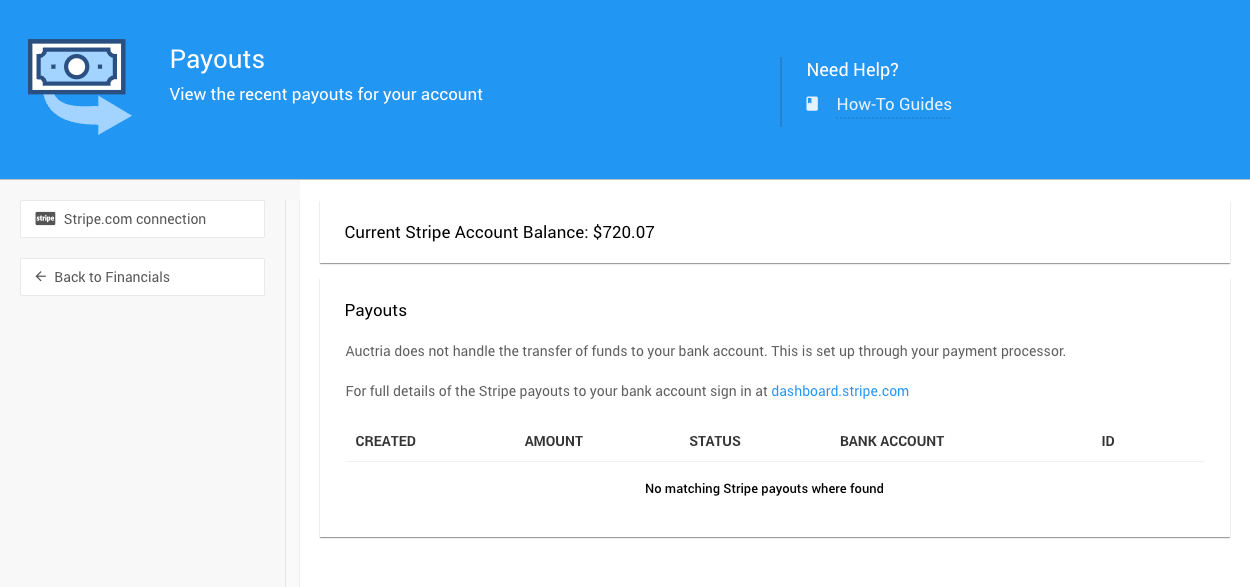The image size is (1250, 587).
Task: Click the CREATED column header
Action: (385, 441)
